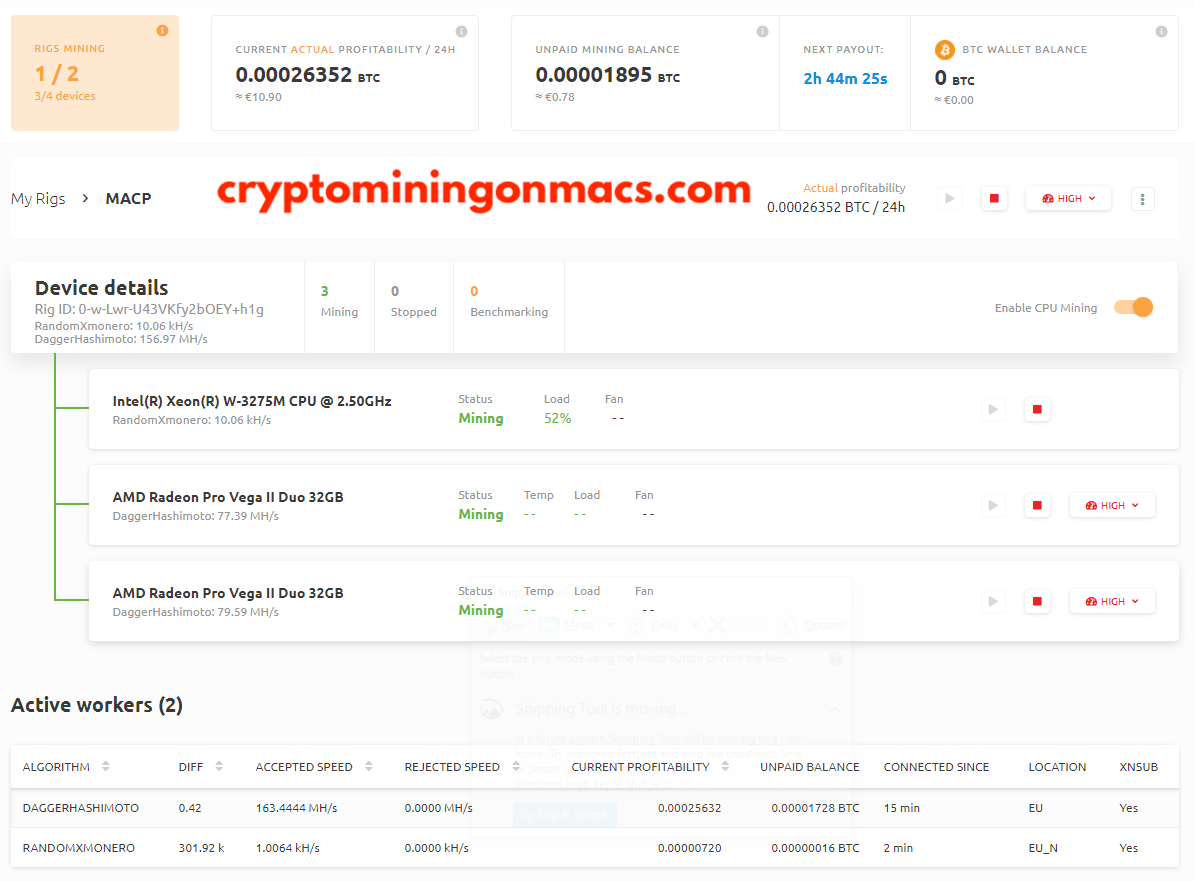Click the 0 Stopped counter
Viewport: 1195px width, 881px height.
point(414,302)
